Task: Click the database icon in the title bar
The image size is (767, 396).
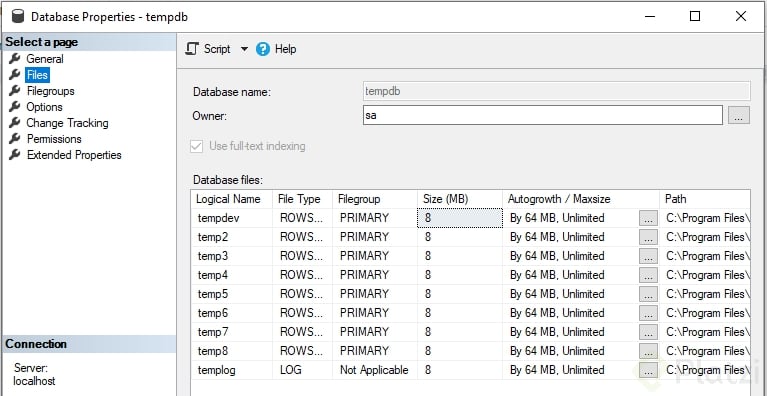Action: click(x=18, y=16)
